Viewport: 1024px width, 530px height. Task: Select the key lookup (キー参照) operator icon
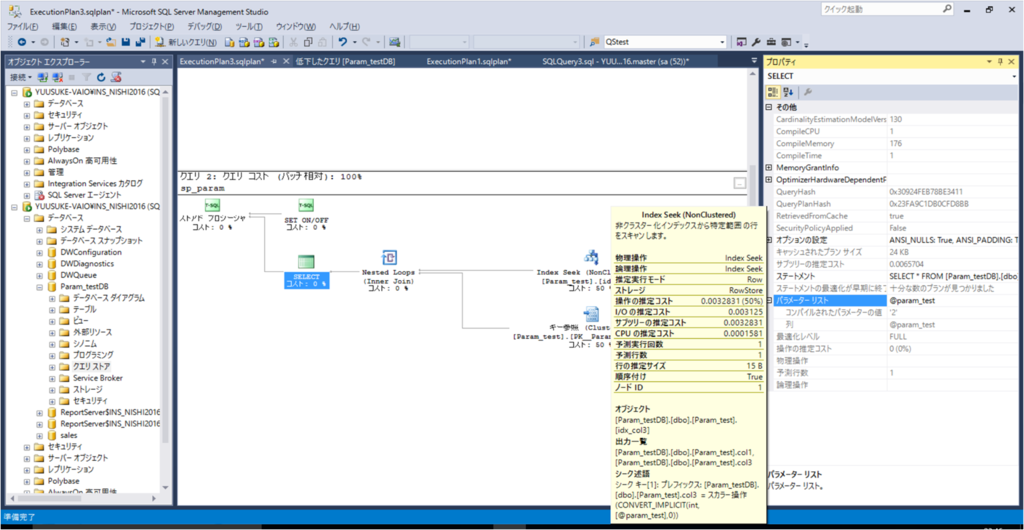pos(591,314)
